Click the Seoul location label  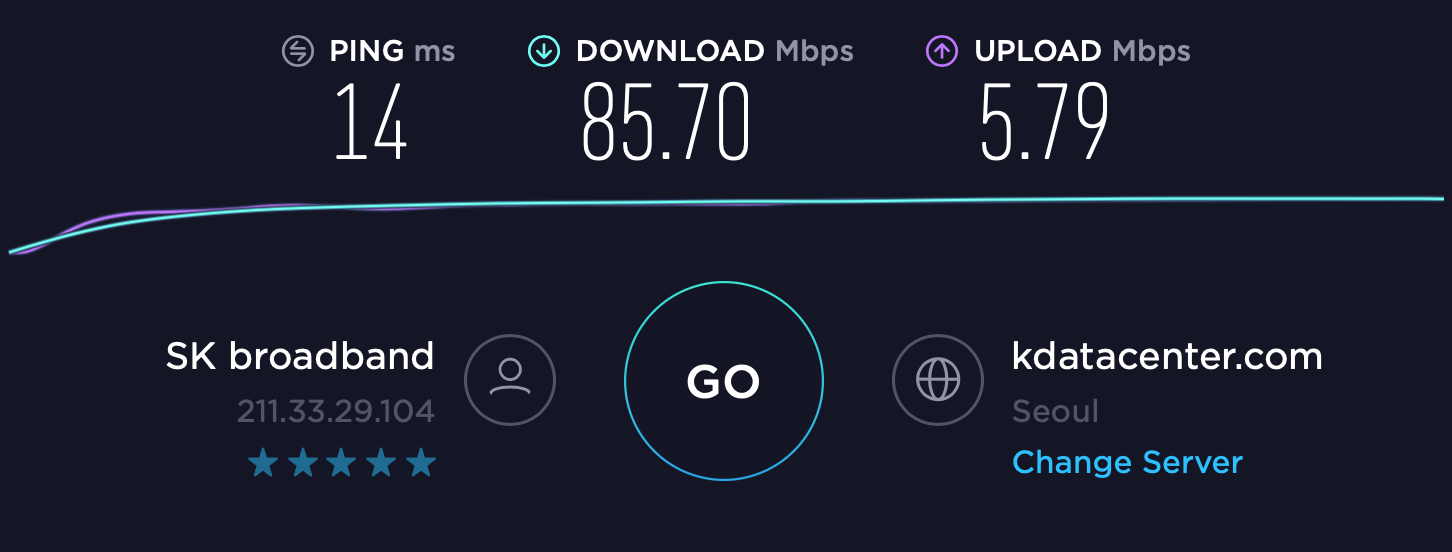[x=1055, y=411]
